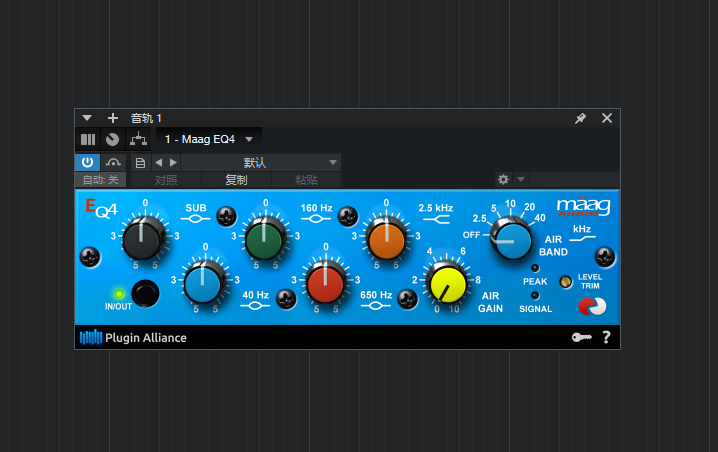Image resolution: width=718 pixels, height=452 pixels.
Task: Open help with the question mark icon
Action: 606,338
